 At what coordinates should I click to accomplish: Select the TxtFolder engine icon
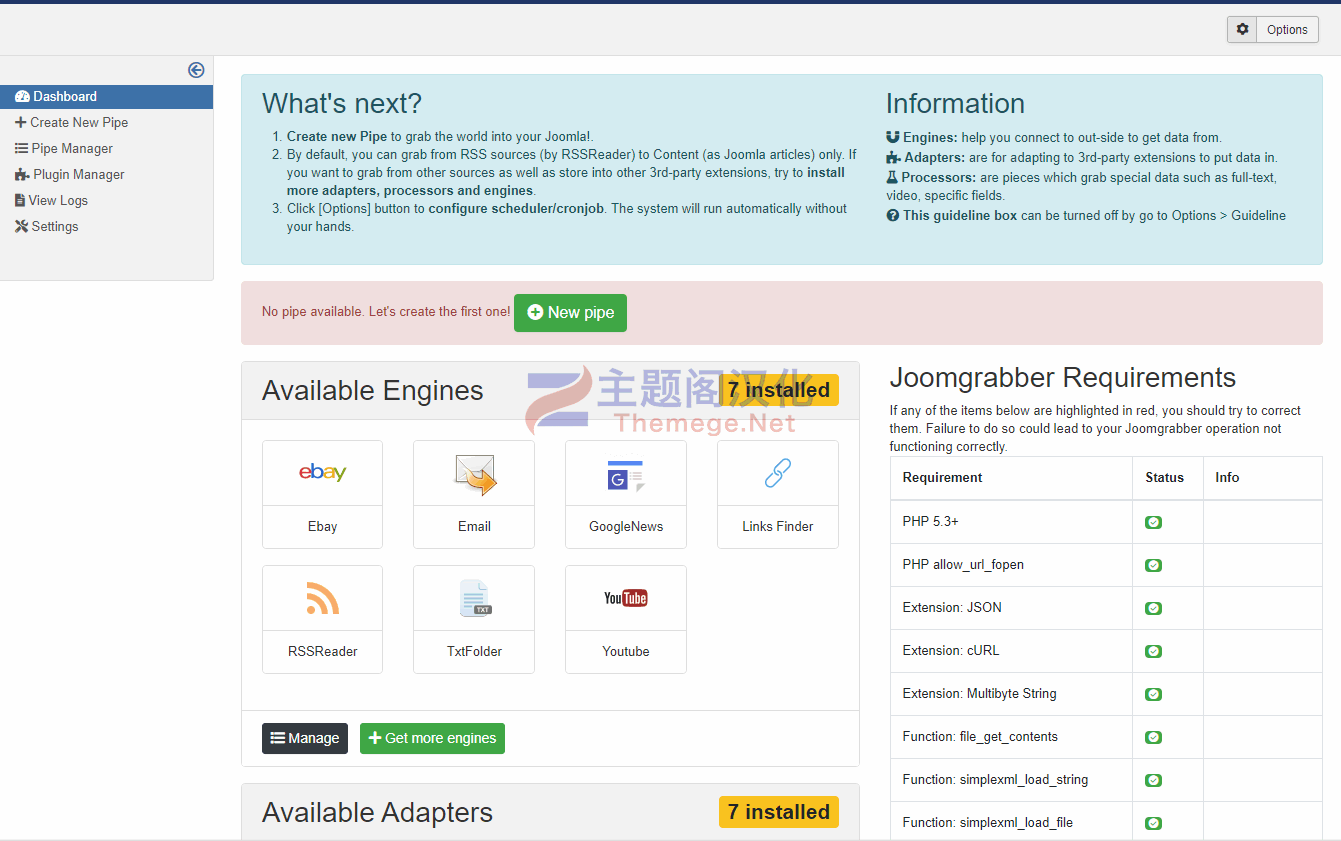coord(475,598)
